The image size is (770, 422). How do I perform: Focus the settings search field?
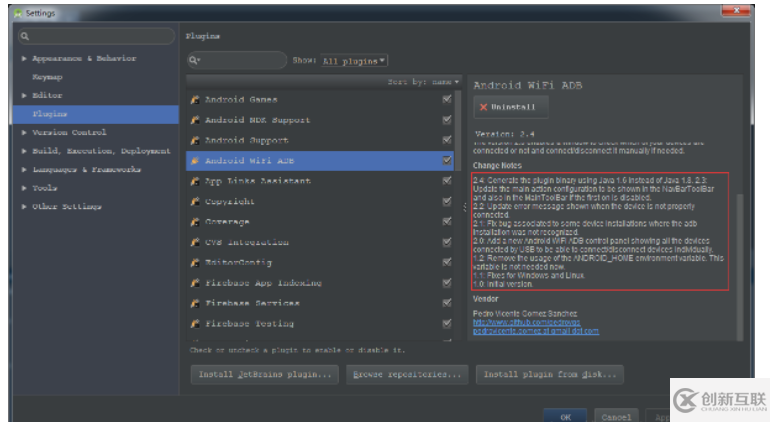tap(96, 36)
